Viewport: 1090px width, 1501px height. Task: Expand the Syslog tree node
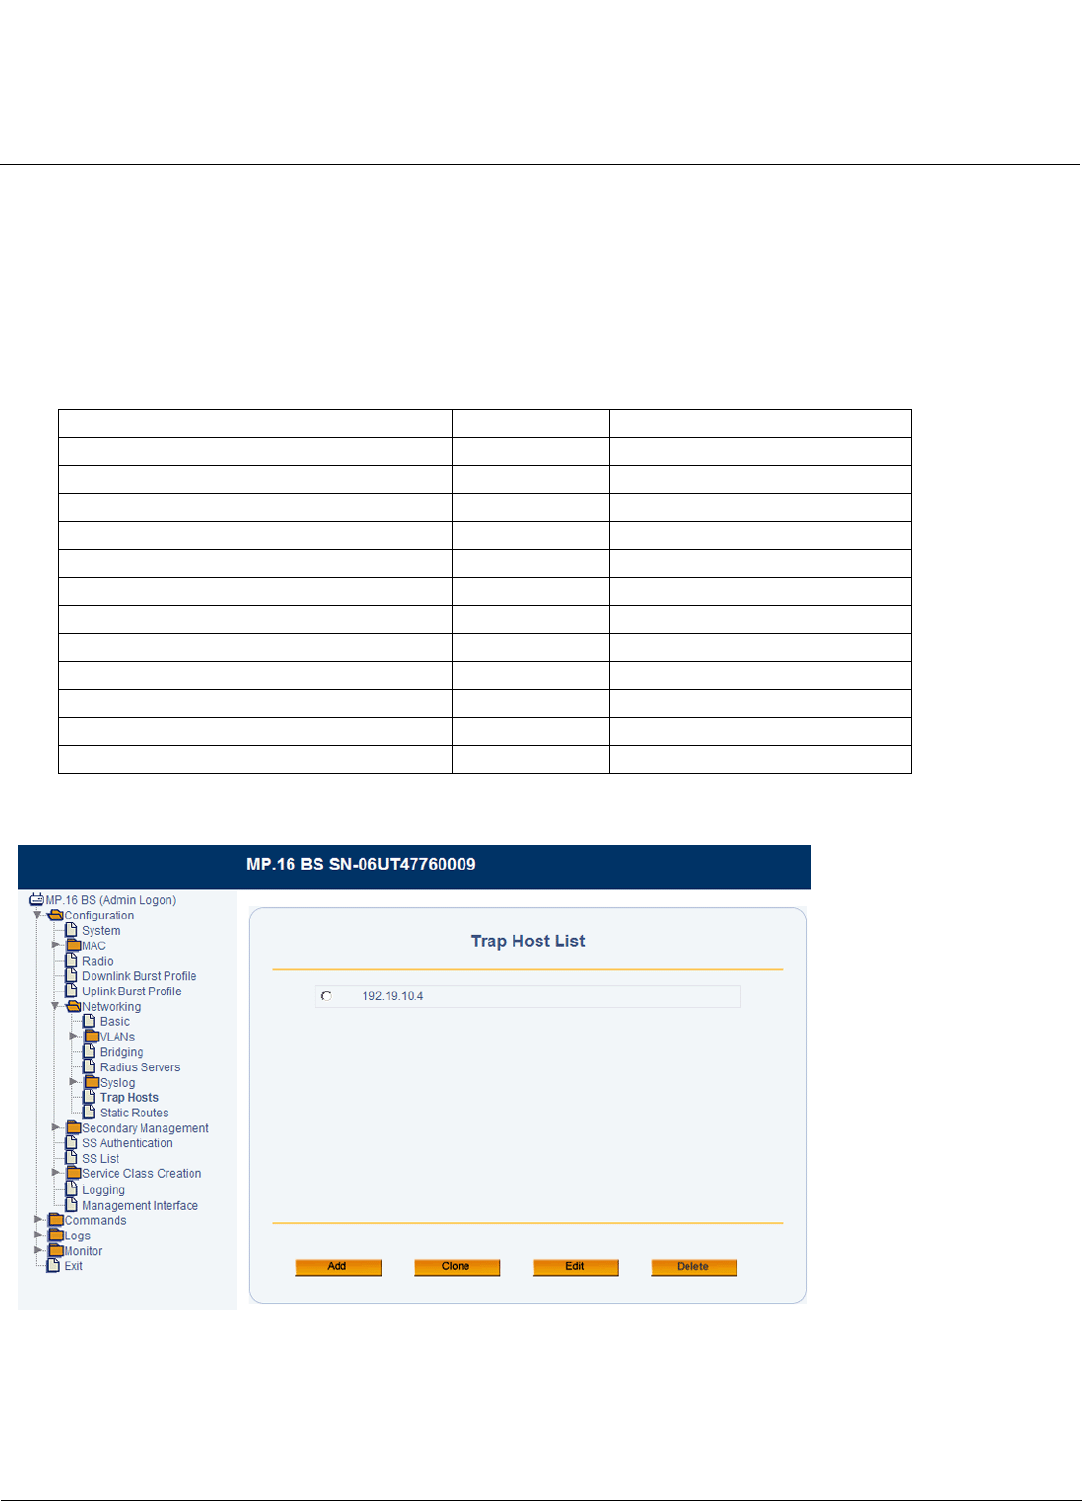click(74, 1082)
